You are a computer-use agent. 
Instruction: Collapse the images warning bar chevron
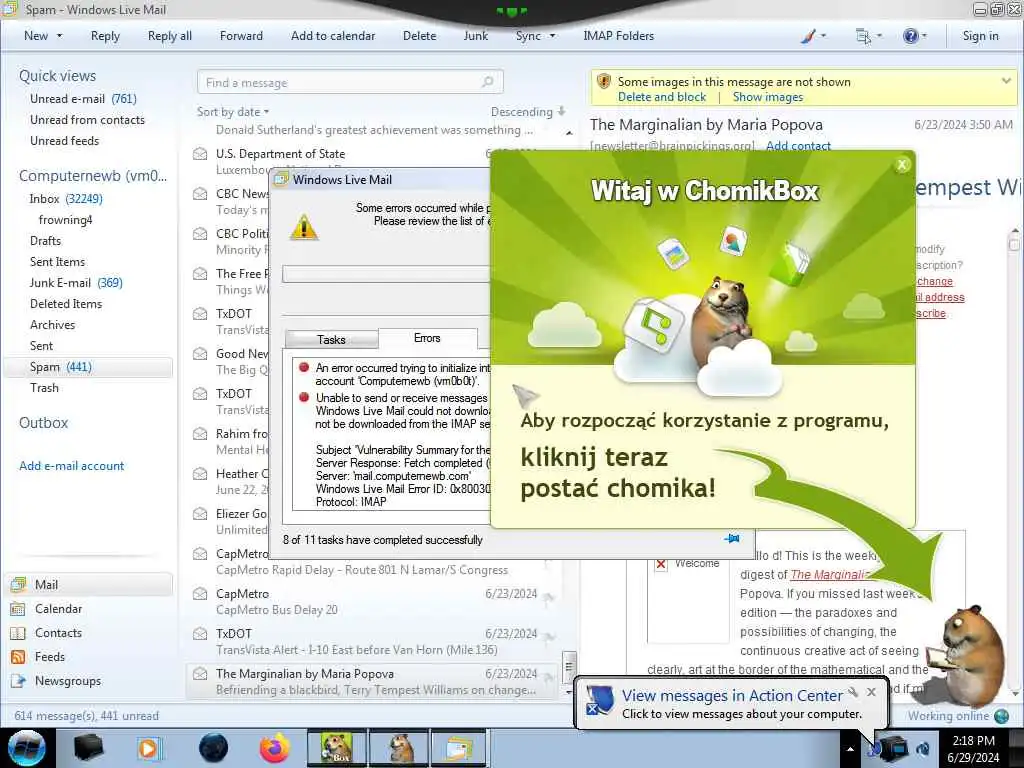coord(1006,81)
